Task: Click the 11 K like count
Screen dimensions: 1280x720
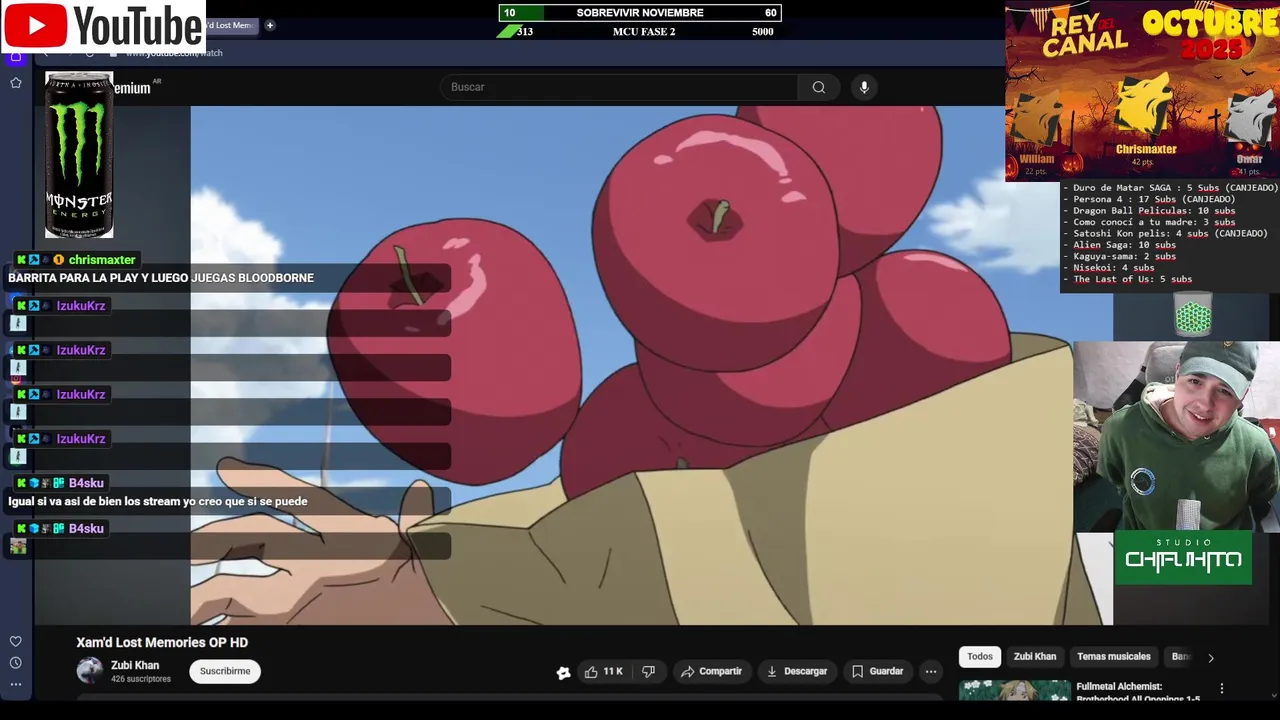Action: (613, 672)
